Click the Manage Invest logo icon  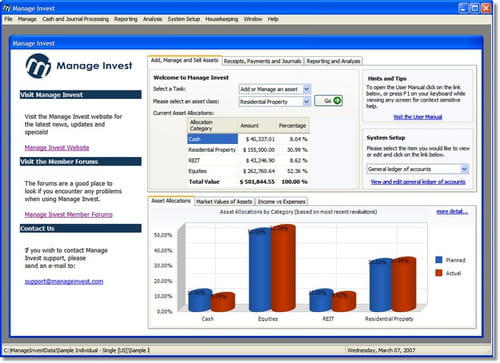point(38,66)
